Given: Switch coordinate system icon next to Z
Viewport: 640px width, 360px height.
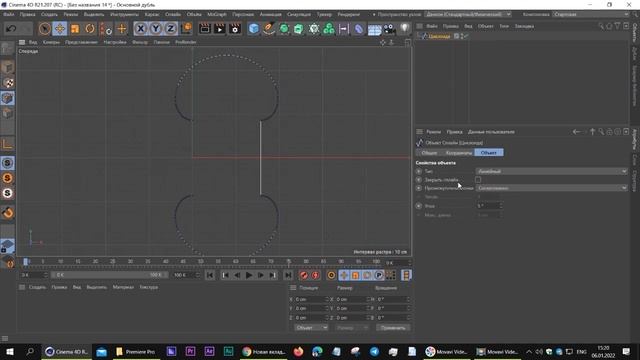Looking at the screenshot, I should [x=186, y=29].
